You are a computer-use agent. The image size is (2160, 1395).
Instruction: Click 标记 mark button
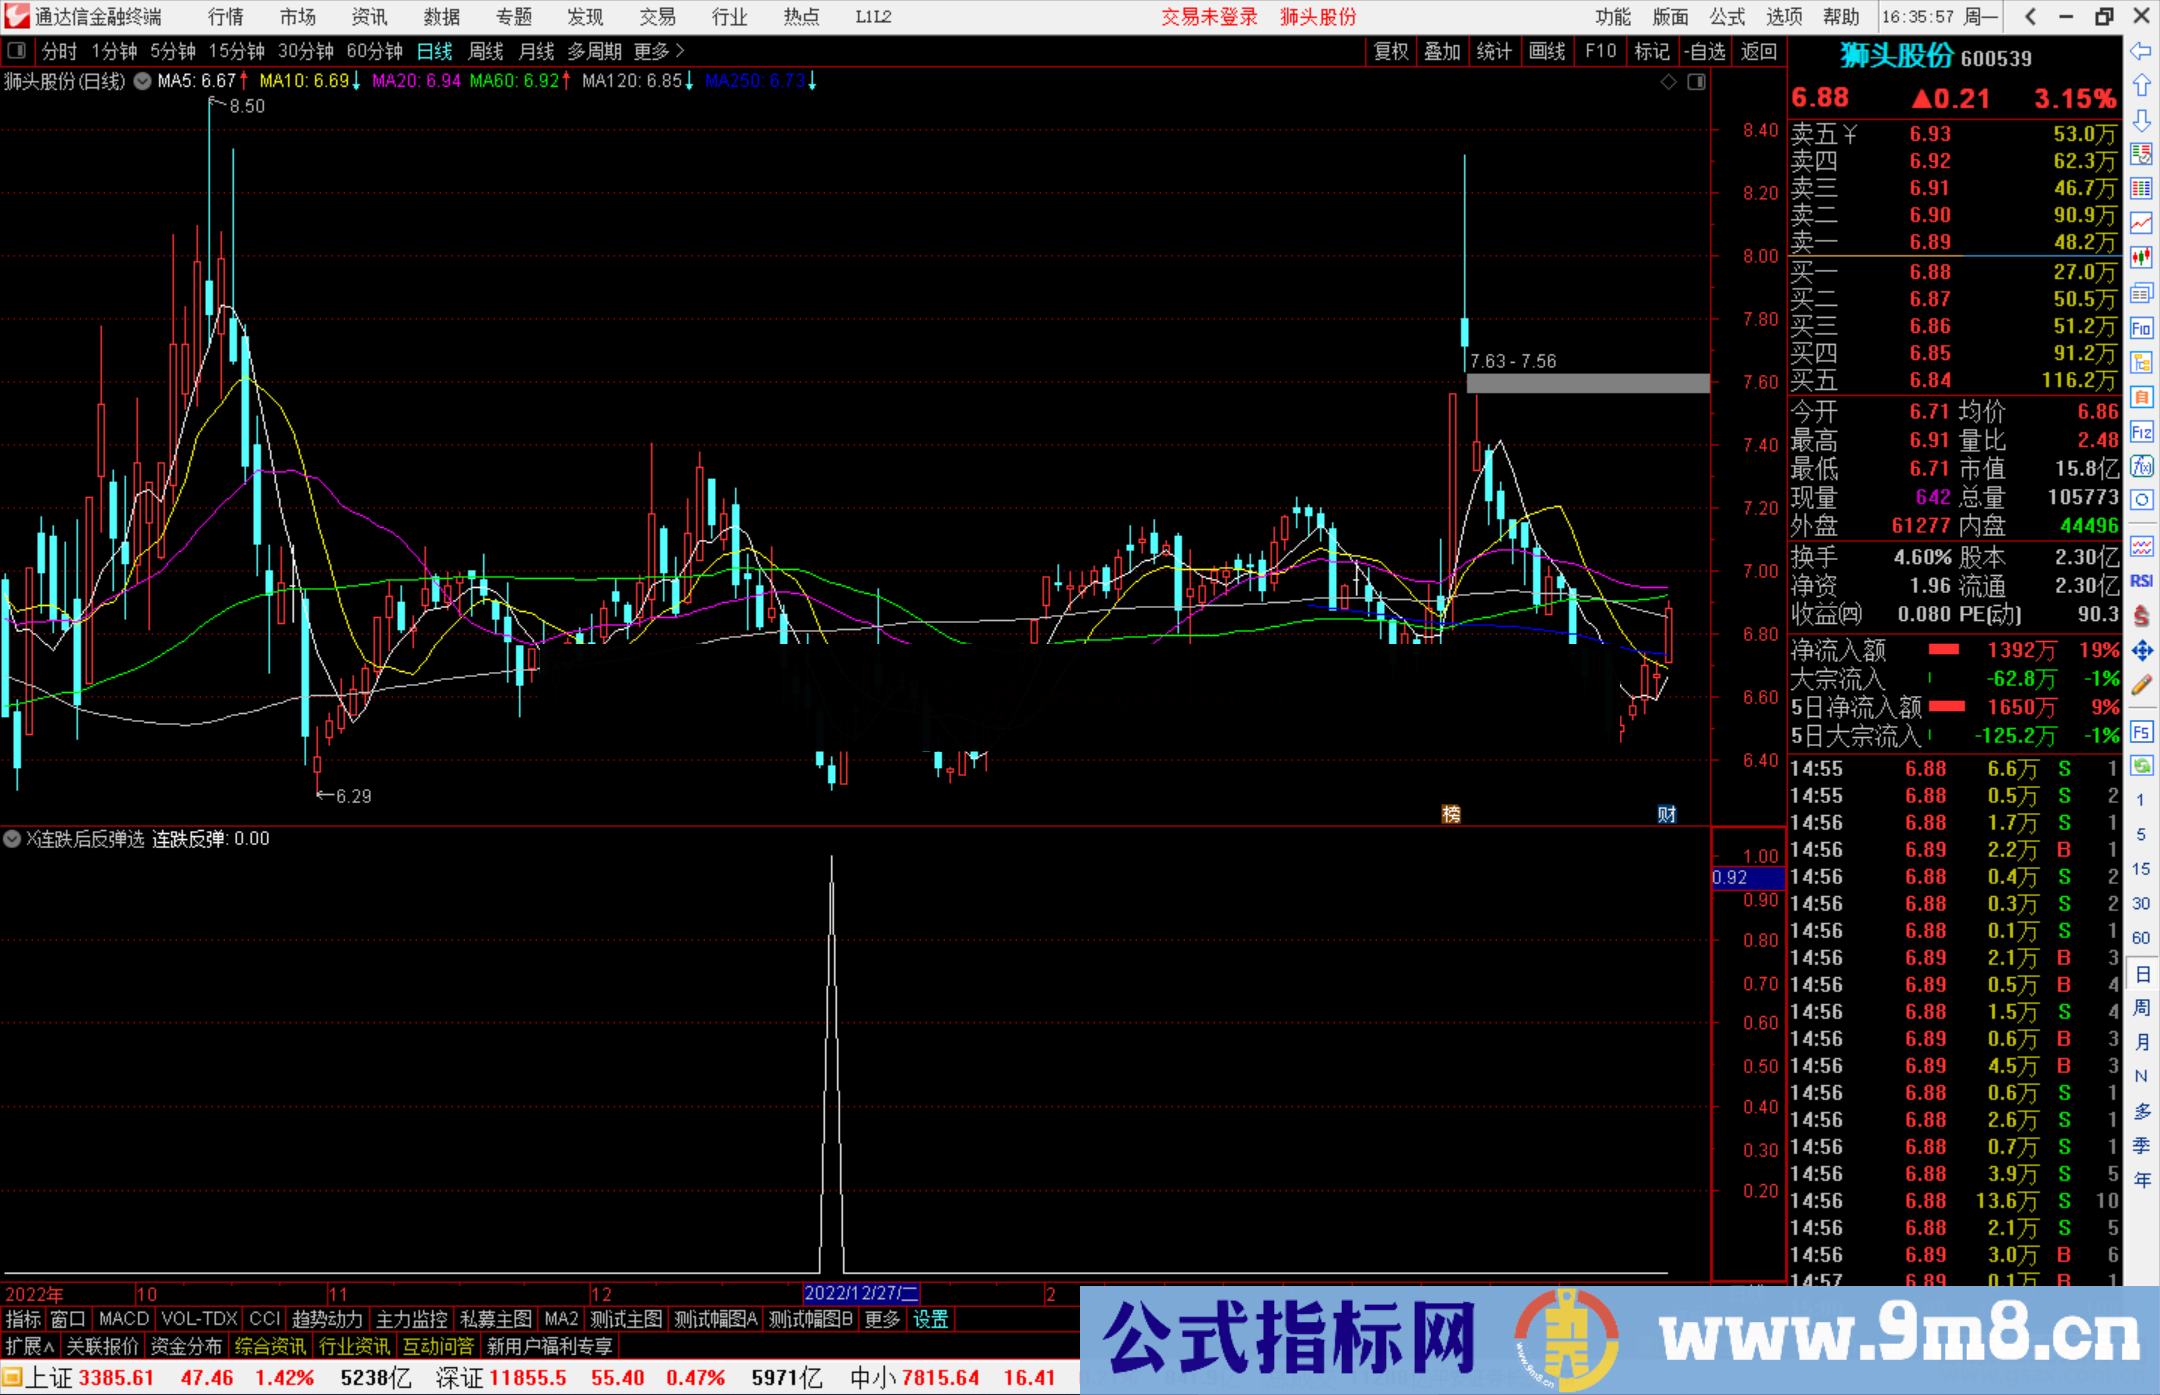[1652, 51]
